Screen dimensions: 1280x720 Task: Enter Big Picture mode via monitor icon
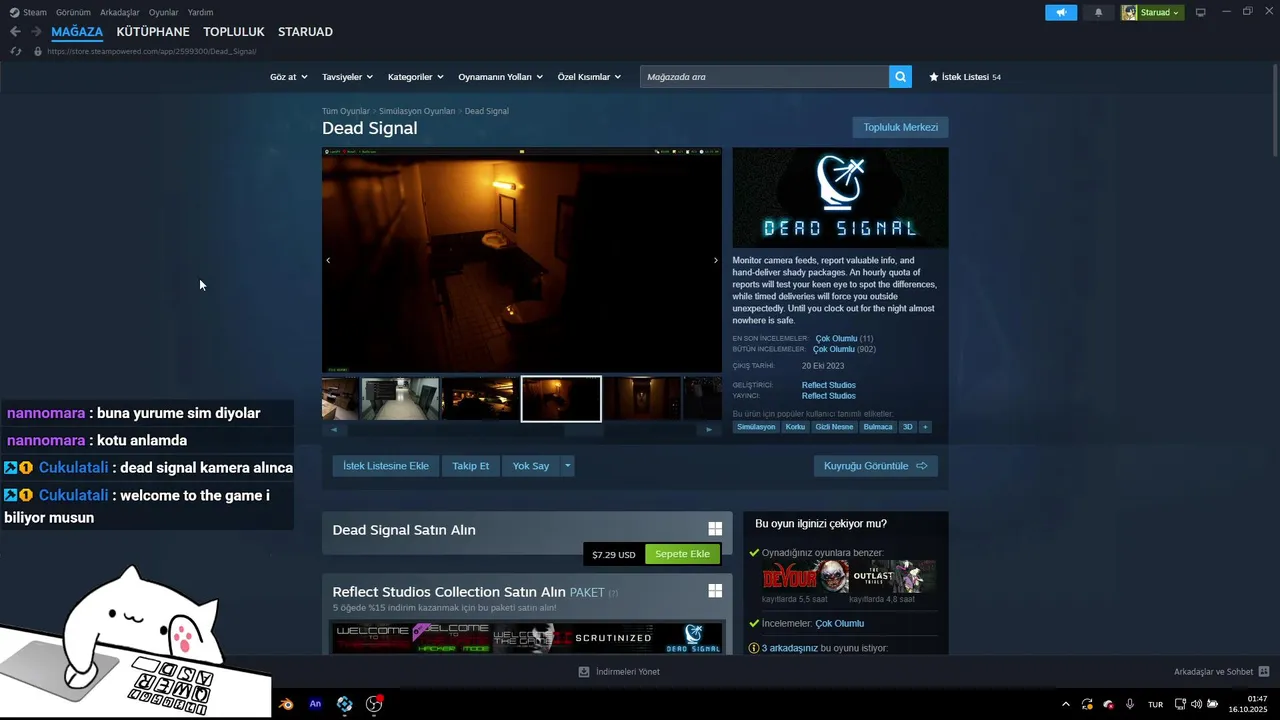(1200, 12)
